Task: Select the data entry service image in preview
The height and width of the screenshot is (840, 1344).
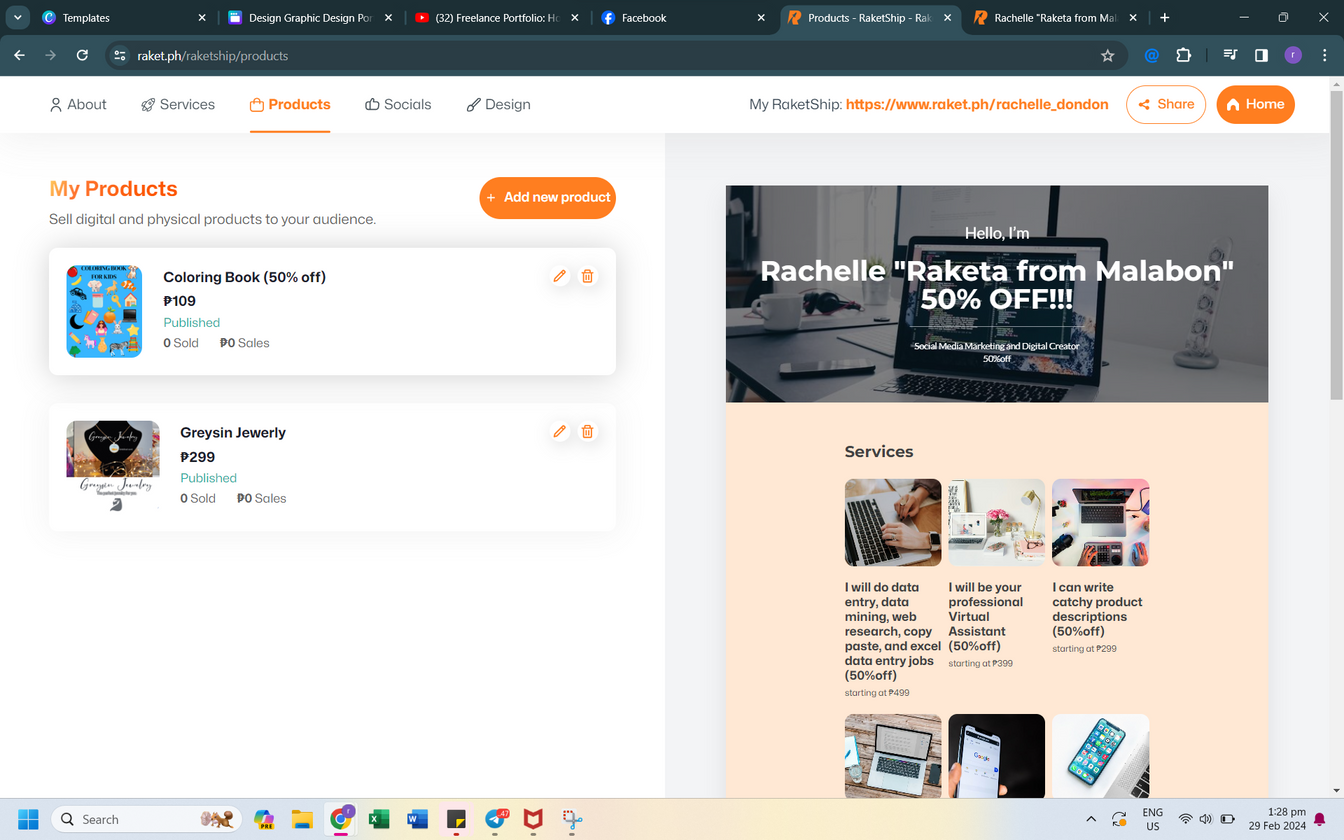Action: click(x=893, y=522)
